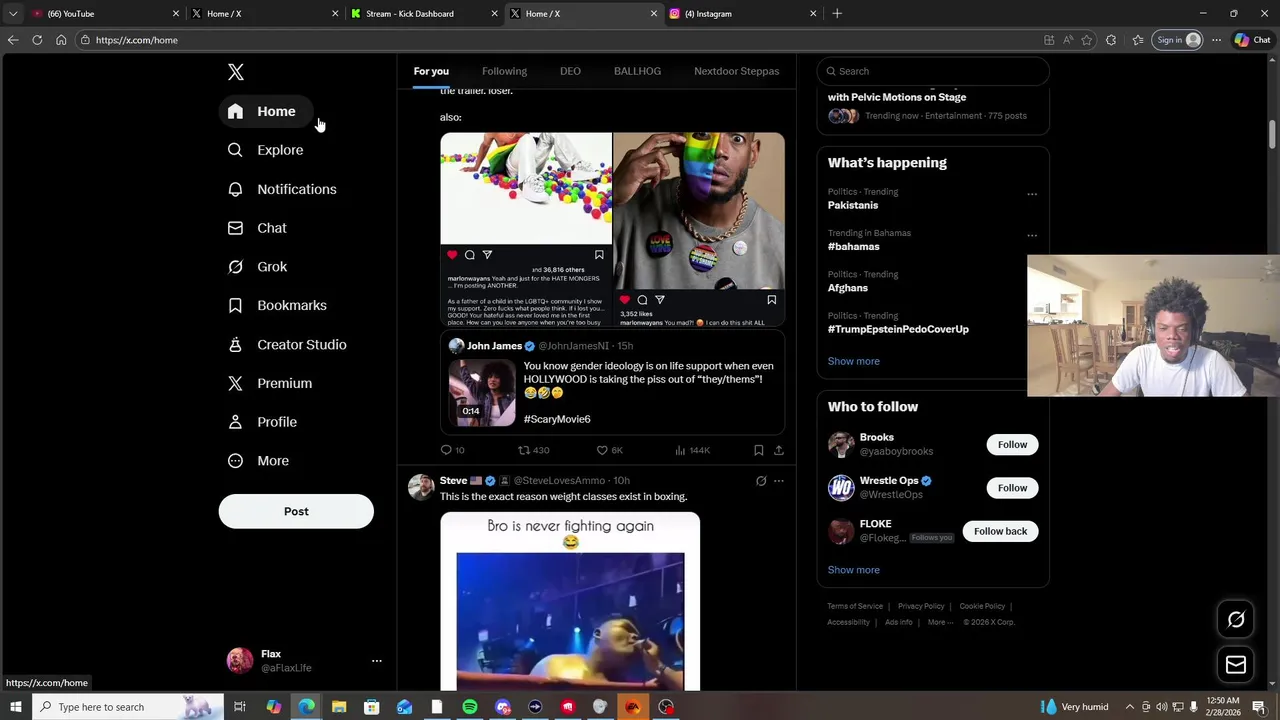Switch to the Following tab
The height and width of the screenshot is (720, 1280).
[x=504, y=71]
